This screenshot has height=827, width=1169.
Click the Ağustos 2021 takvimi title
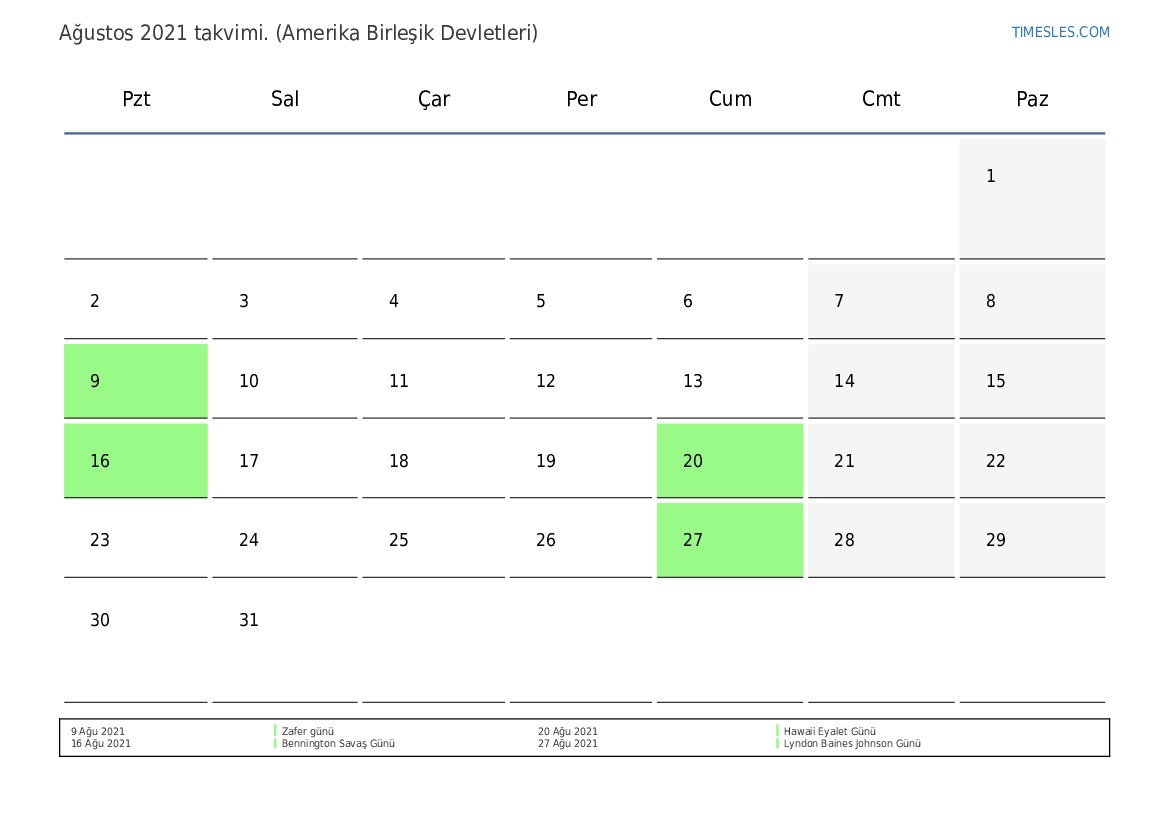[298, 33]
